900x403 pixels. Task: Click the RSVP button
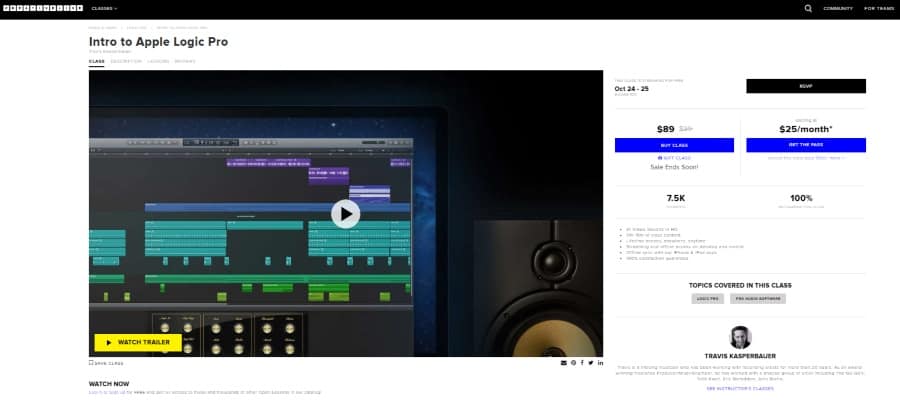[x=806, y=86]
